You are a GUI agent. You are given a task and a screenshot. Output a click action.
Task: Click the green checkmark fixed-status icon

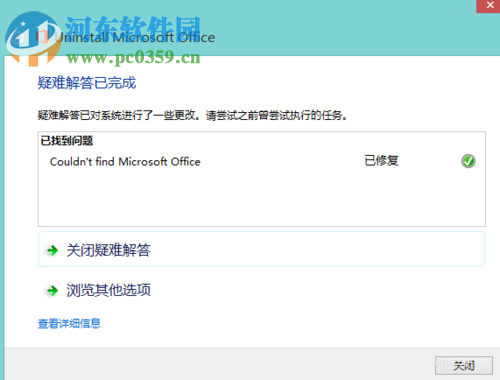click(x=468, y=161)
